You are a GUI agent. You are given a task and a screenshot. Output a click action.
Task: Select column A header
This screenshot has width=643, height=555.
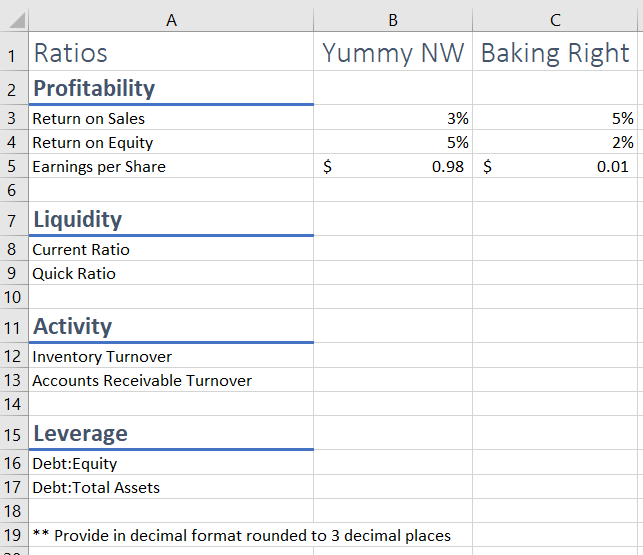pos(171,20)
